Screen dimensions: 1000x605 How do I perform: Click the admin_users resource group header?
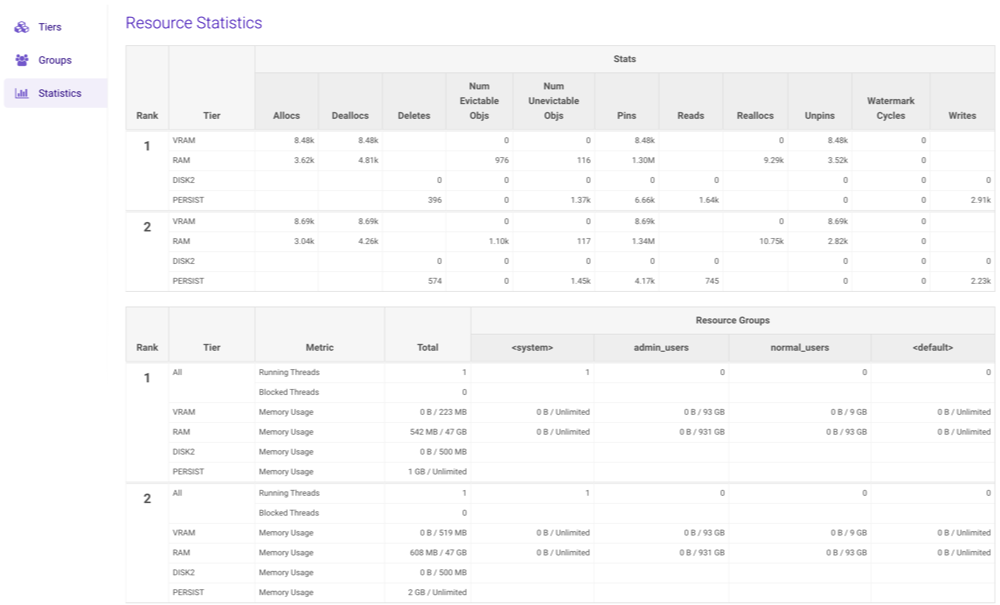point(660,347)
